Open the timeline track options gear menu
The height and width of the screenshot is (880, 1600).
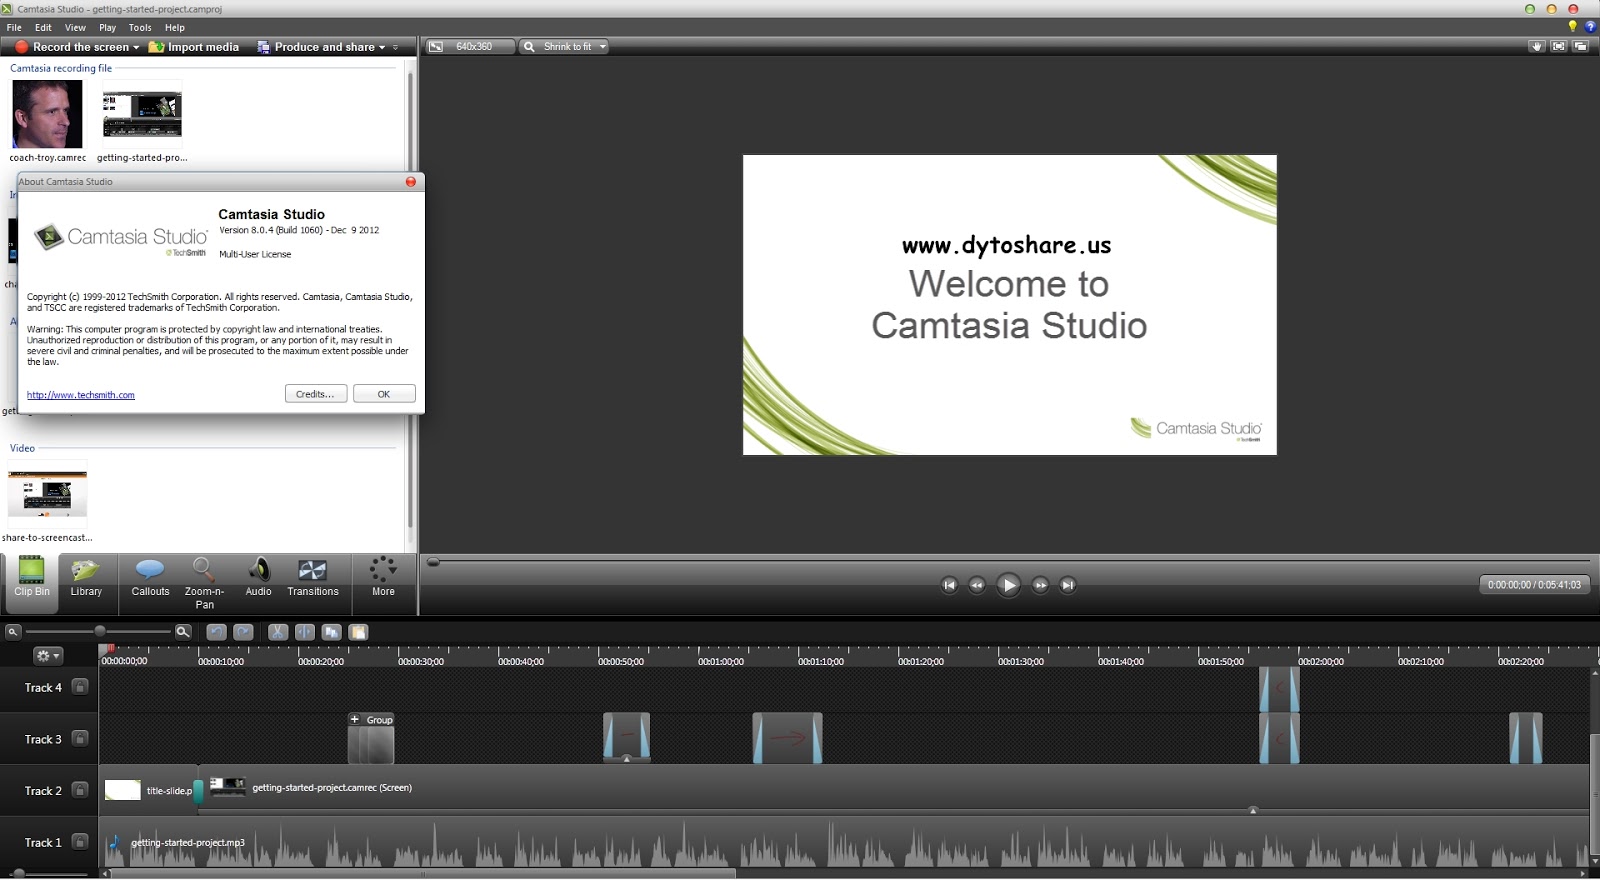click(x=48, y=656)
